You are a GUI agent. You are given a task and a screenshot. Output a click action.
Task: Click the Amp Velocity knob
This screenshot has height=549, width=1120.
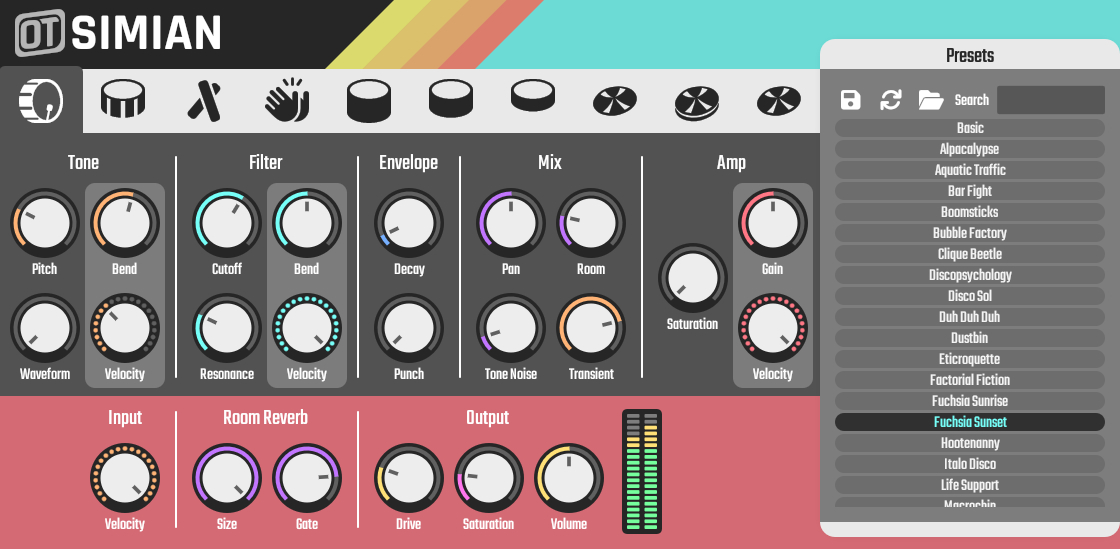[x=773, y=328]
